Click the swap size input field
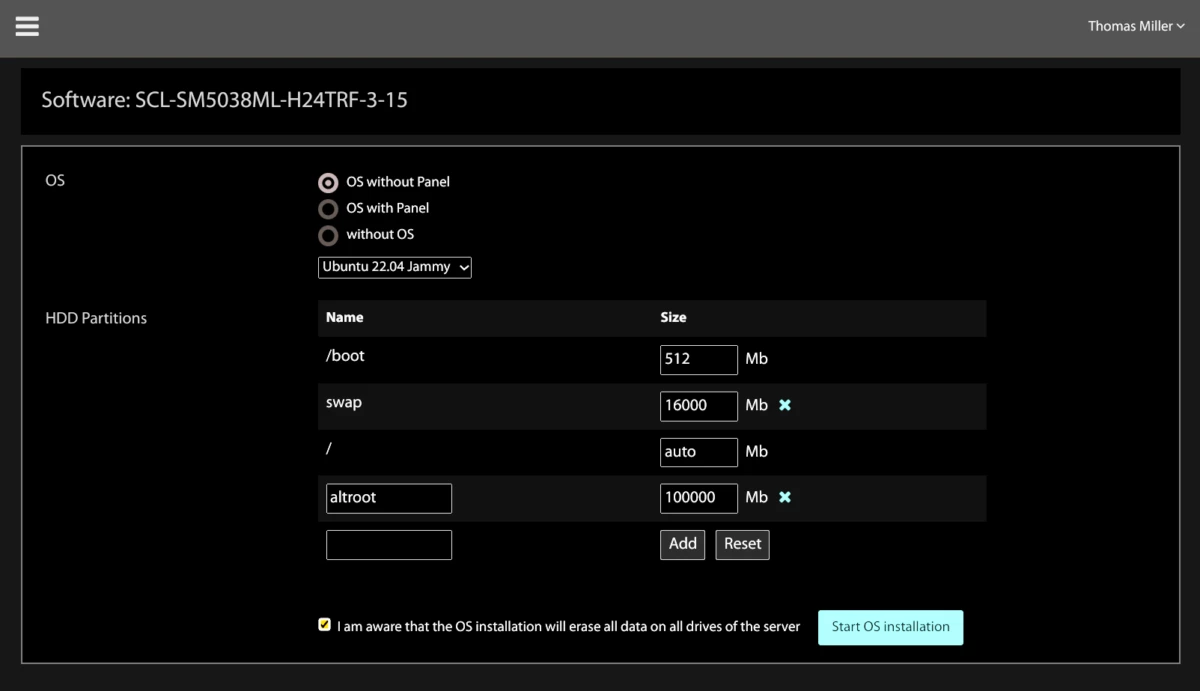1200x691 pixels. point(698,405)
